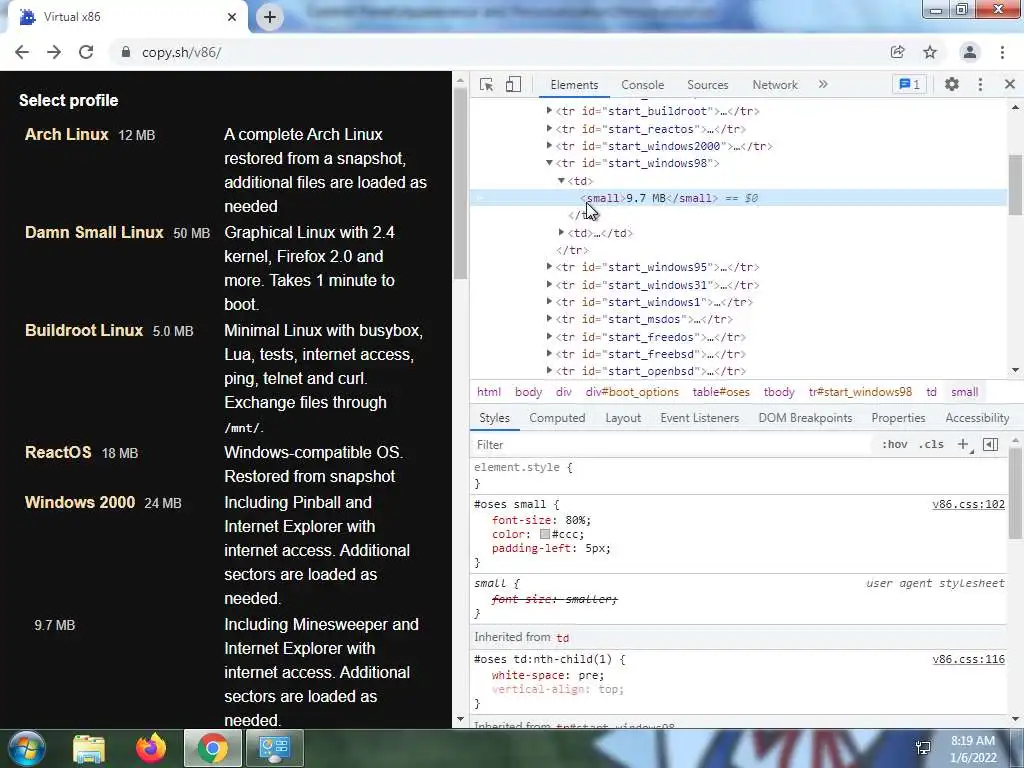Screen dimensions: 1024x768
Task: Select Chrome taskbar button
Action: coord(213,748)
